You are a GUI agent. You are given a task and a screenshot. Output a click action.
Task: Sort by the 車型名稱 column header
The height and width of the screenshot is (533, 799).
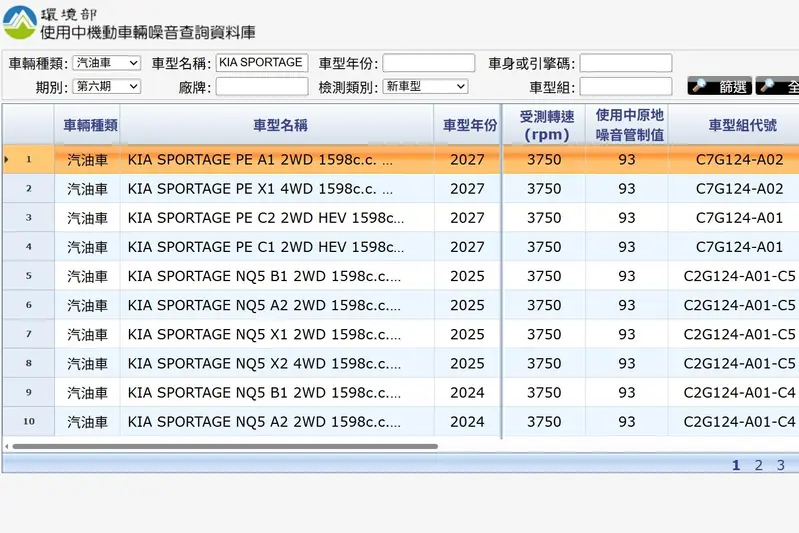277,125
